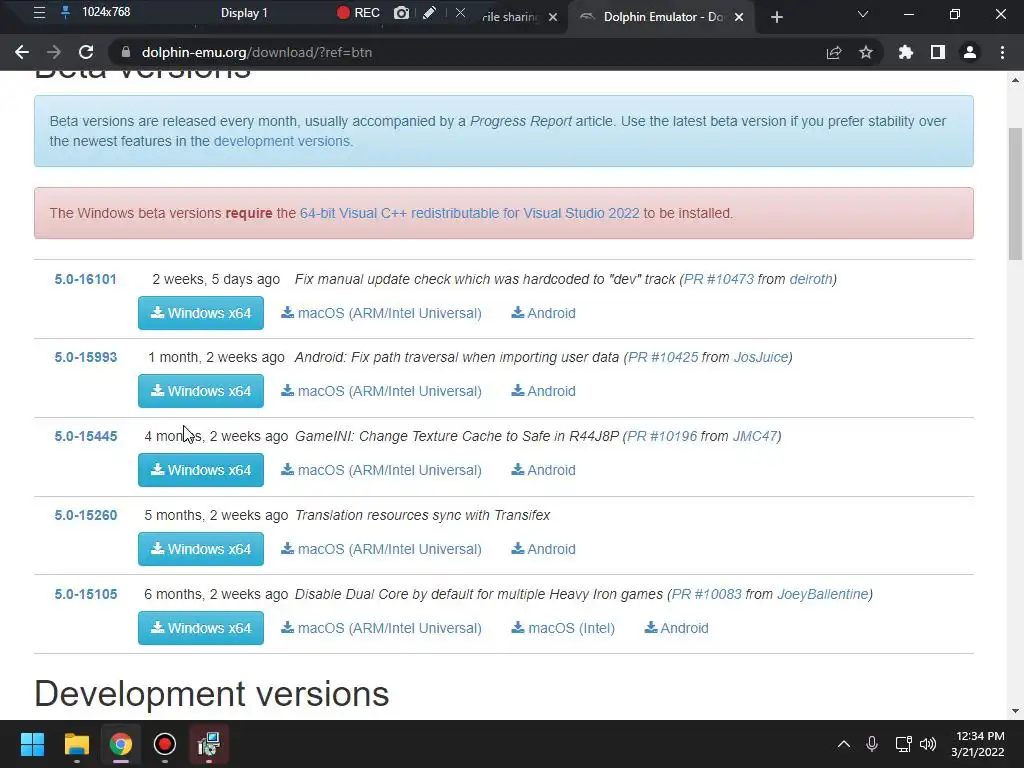
Task: Download Windows x64 for 5.0-15105
Action: point(200,628)
